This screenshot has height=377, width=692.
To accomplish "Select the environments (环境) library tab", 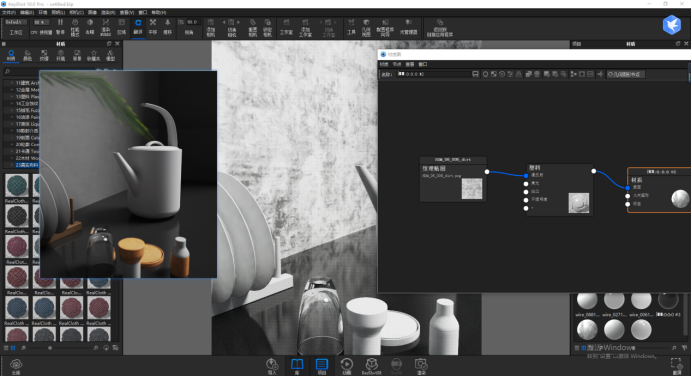I will tap(60, 55).
